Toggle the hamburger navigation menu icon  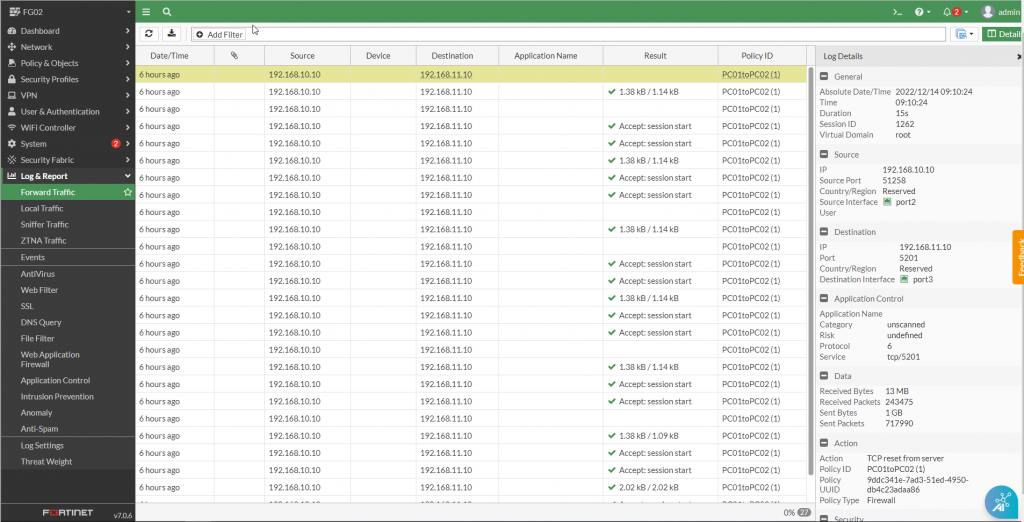[146, 12]
